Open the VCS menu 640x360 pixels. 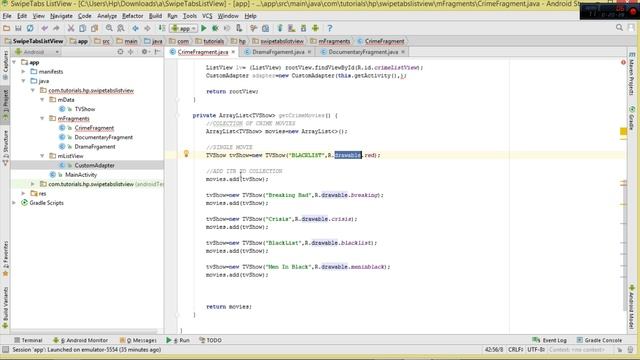207,16
